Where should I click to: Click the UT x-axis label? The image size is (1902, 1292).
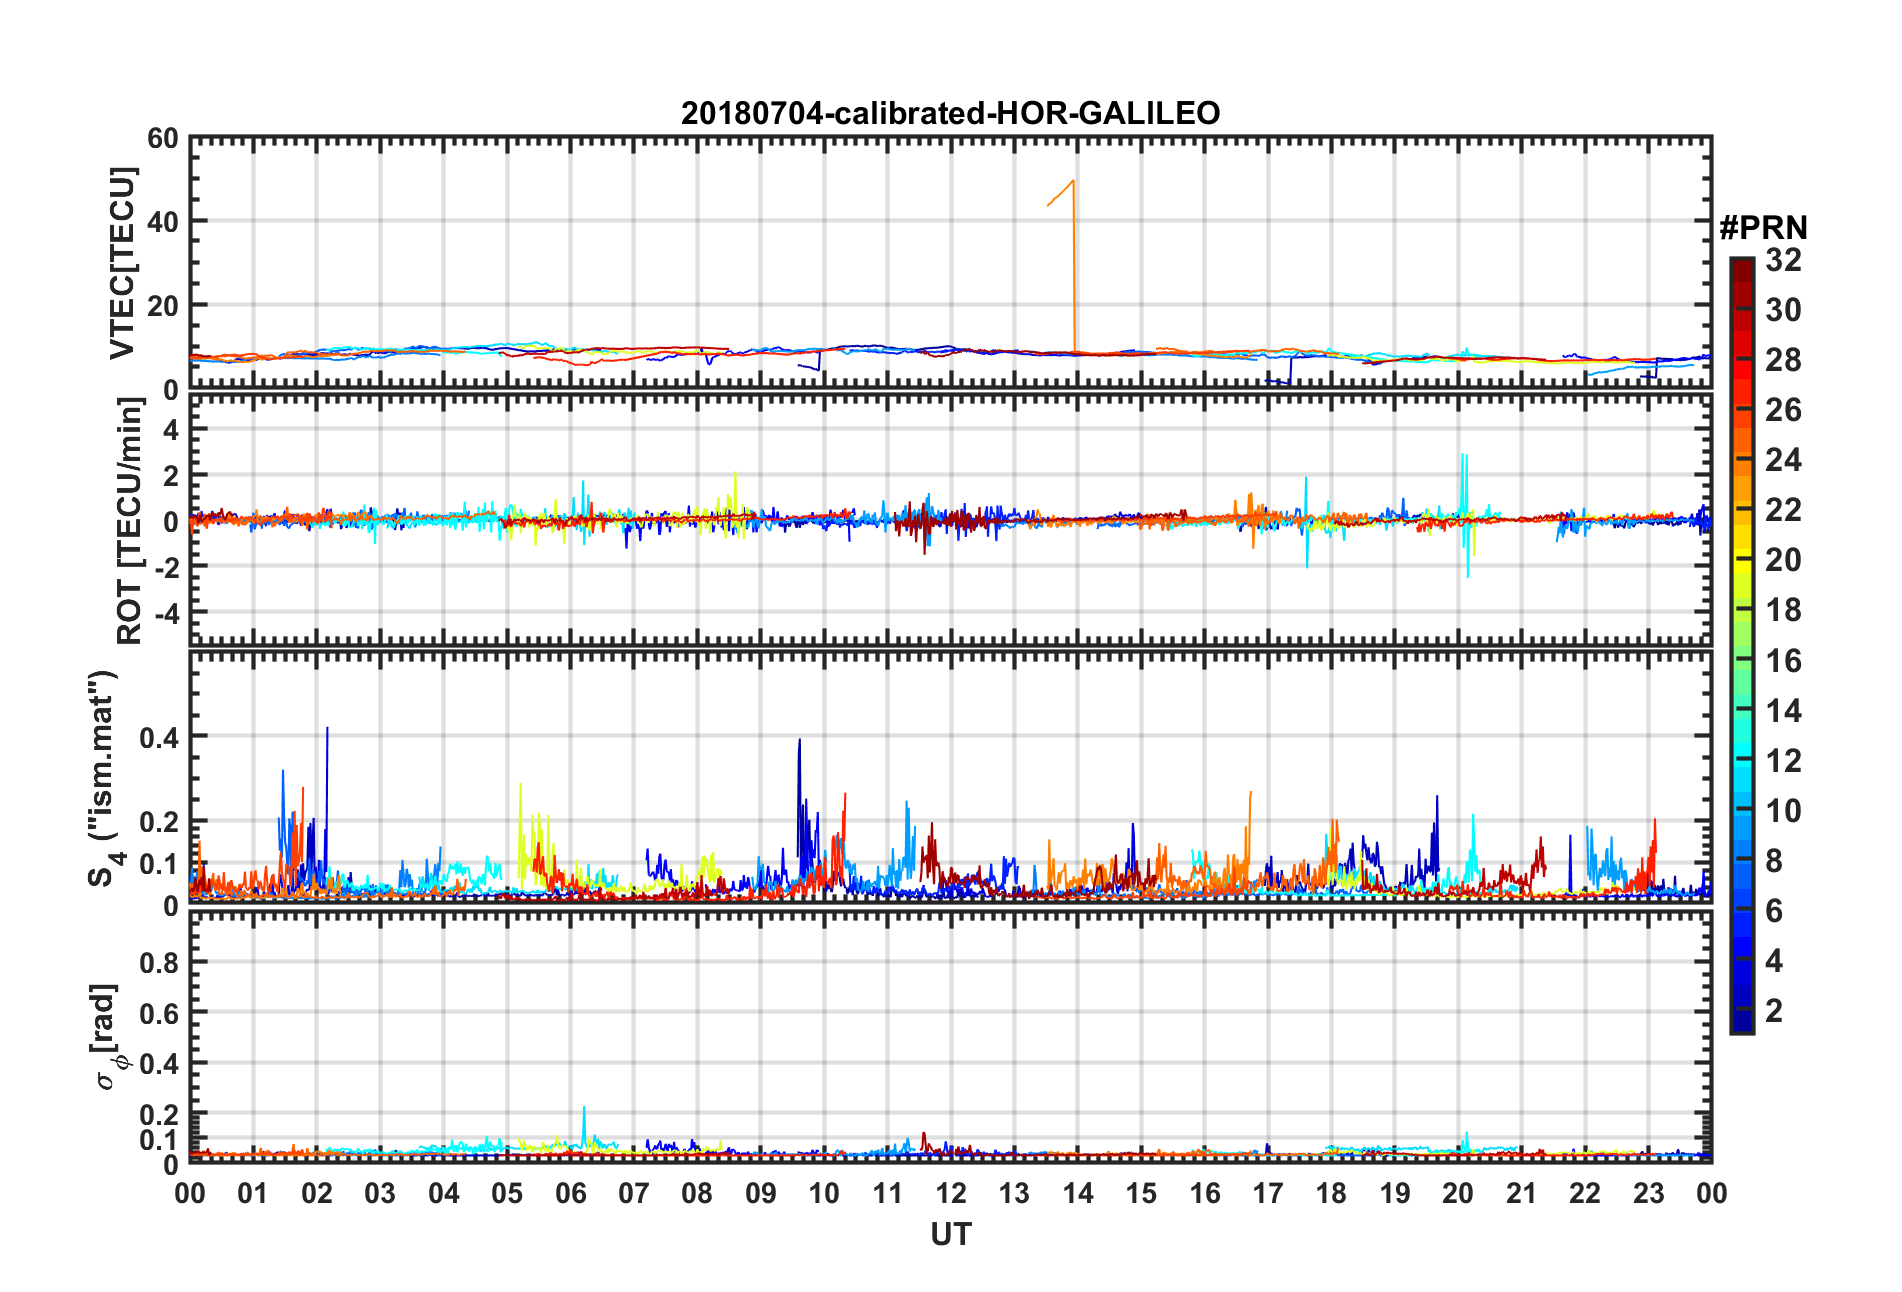[950, 1235]
